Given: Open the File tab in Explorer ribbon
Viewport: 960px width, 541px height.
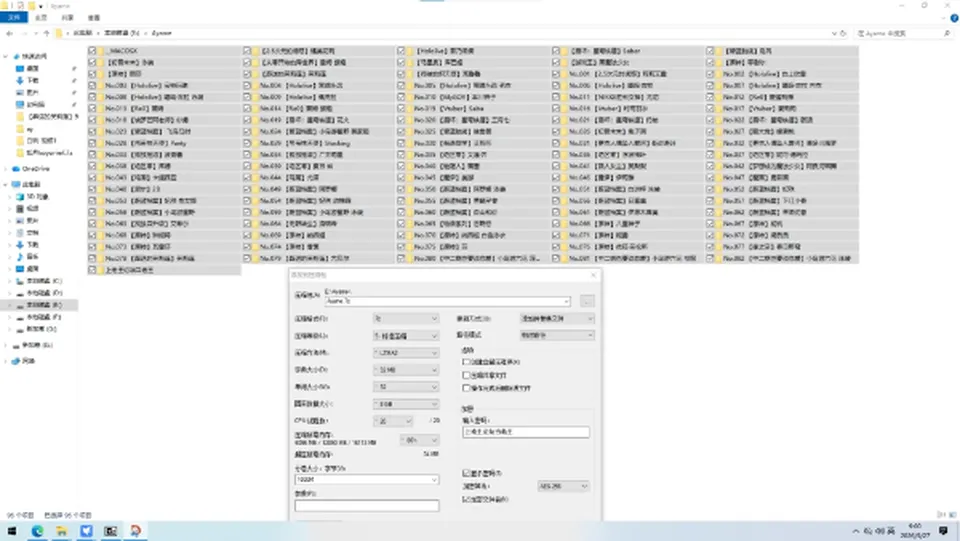Looking at the screenshot, I should pos(13,18).
